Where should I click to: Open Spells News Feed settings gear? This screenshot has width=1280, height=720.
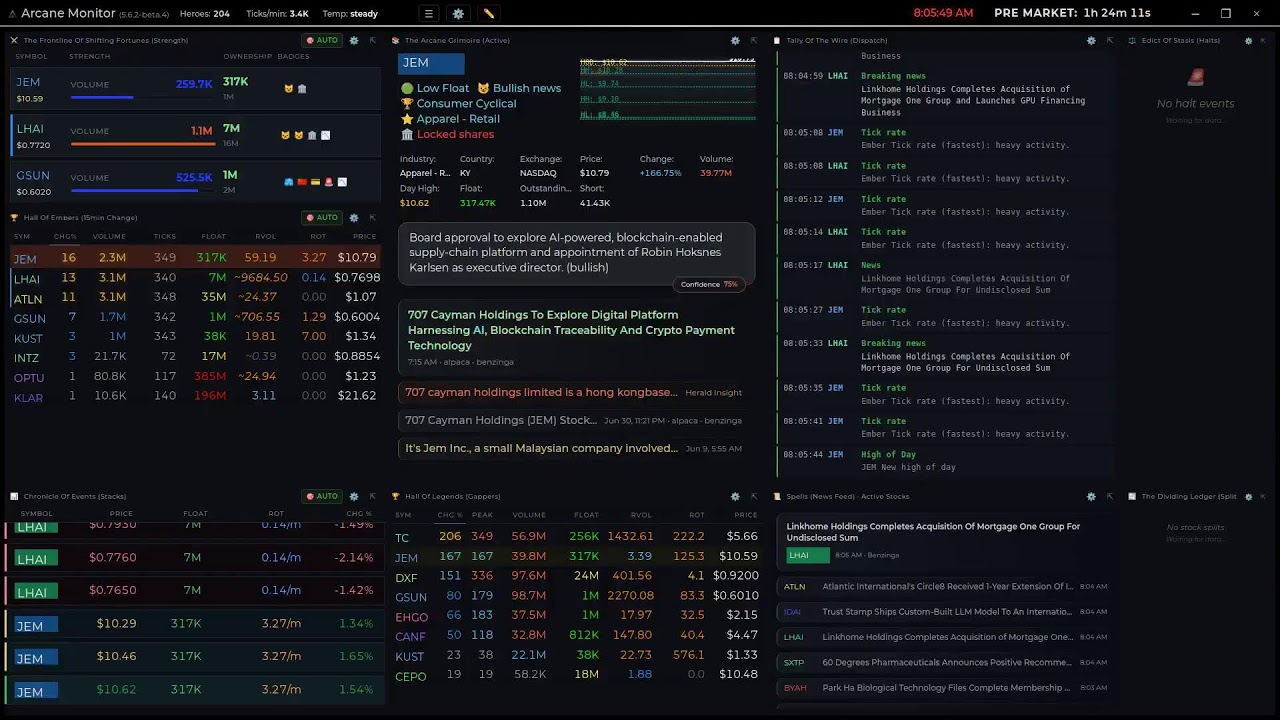(x=1091, y=496)
